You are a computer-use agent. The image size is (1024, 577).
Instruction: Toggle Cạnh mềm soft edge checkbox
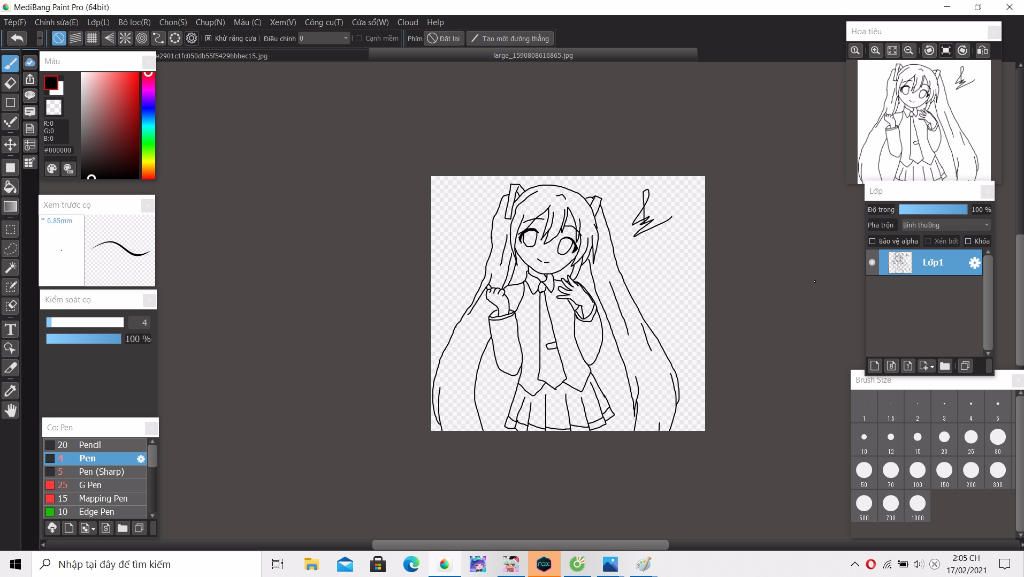tap(358, 39)
